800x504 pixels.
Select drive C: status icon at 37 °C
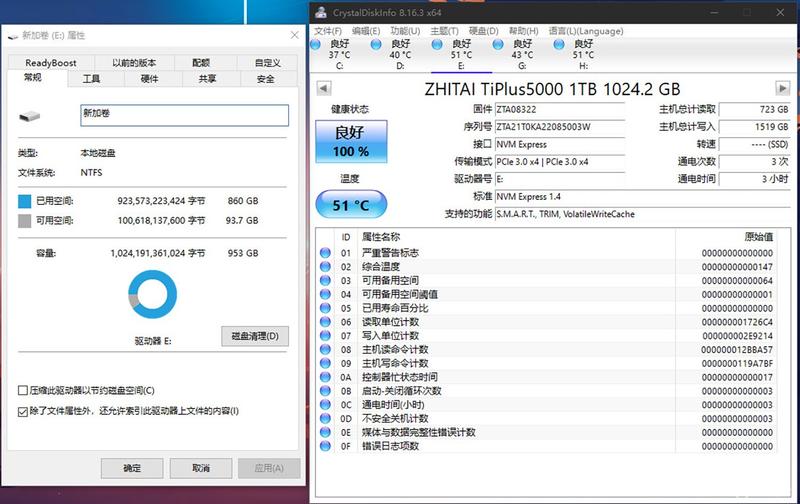tap(315, 44)
